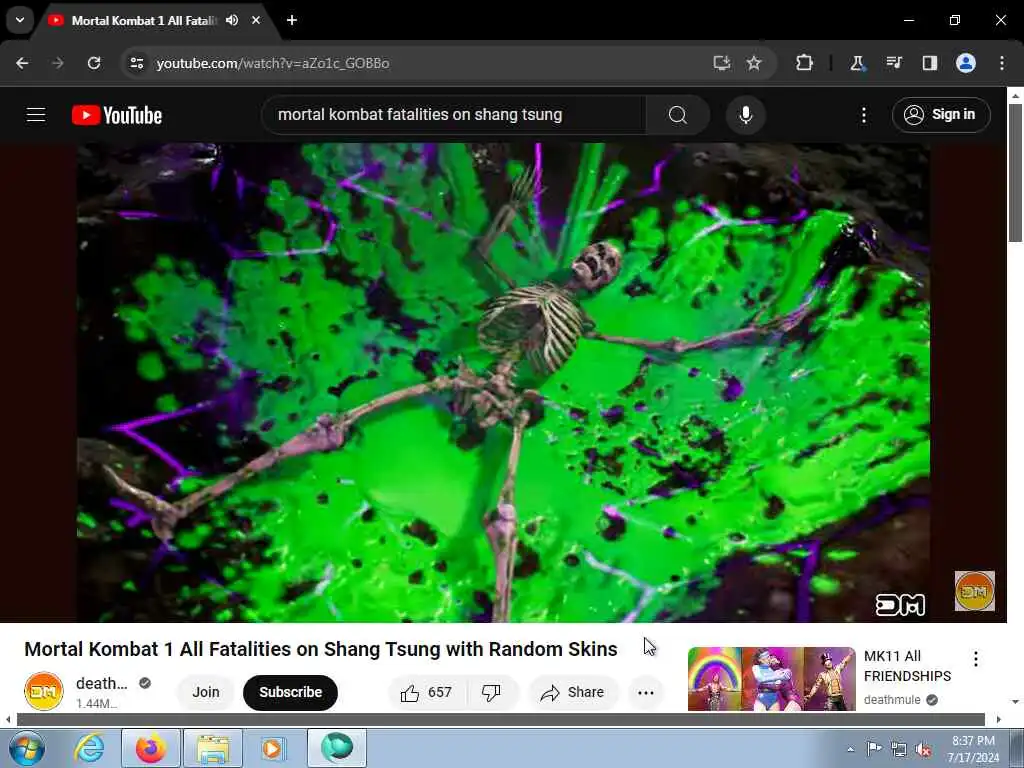Open Firefox from the taskbar

tap(151, 748)
